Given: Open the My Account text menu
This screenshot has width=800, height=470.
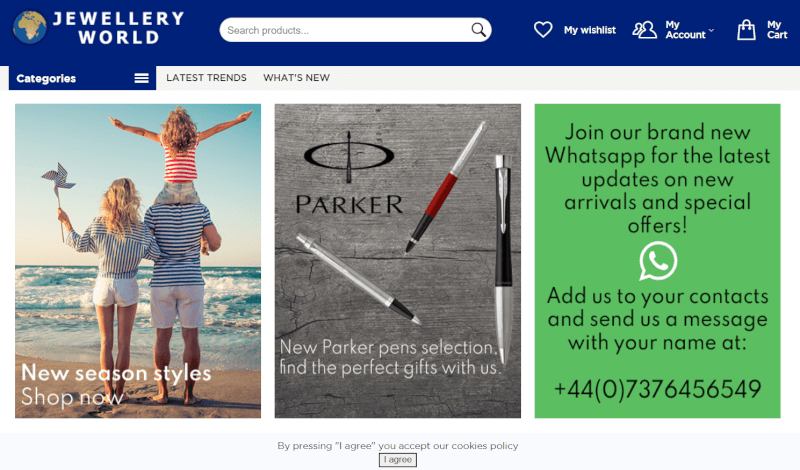Looking at the screenshot, I should (x=685, y=30).
